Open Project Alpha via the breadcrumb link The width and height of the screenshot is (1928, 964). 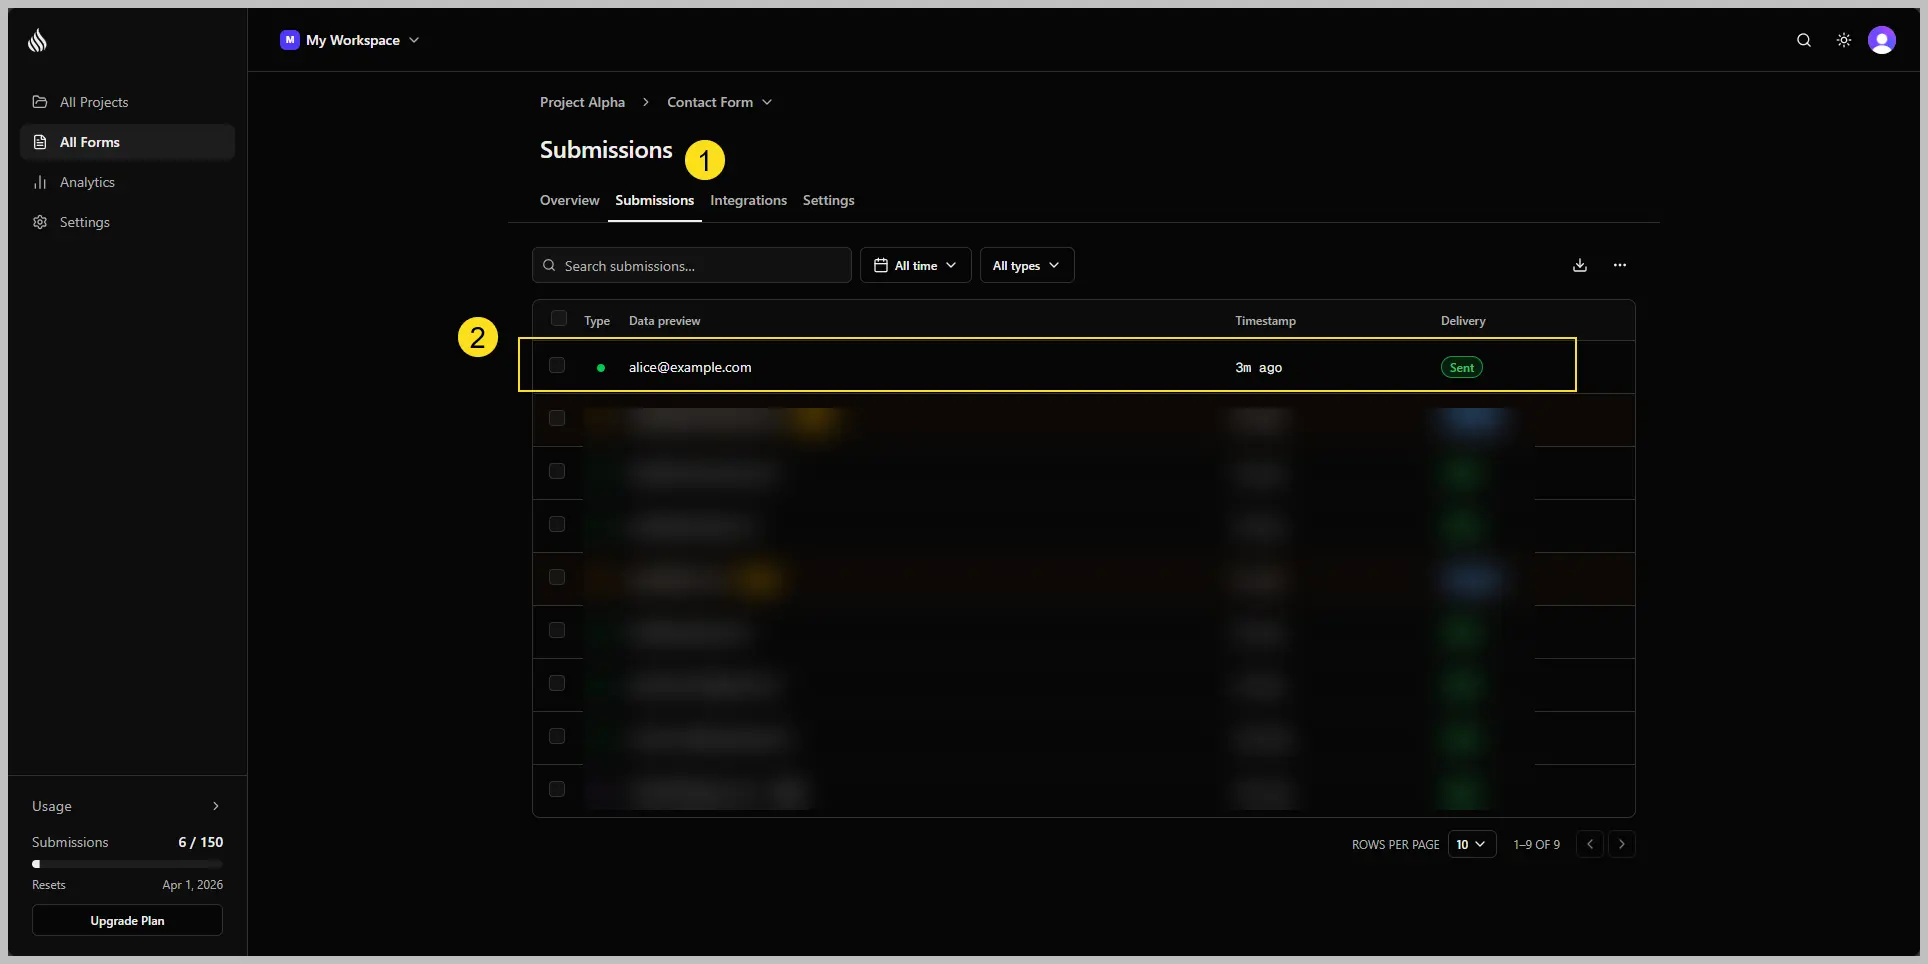(581, 102)
